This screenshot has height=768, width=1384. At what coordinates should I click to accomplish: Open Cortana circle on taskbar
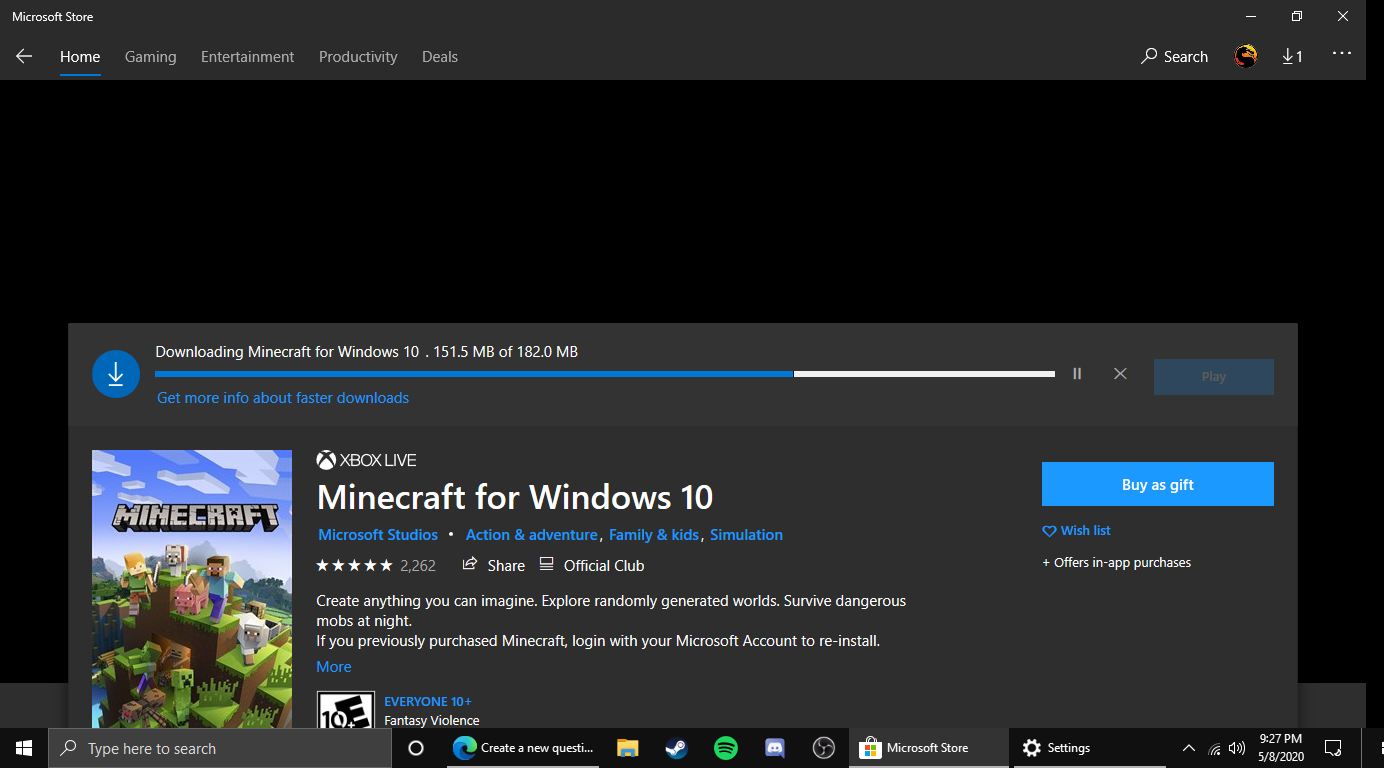pos(416,748)
